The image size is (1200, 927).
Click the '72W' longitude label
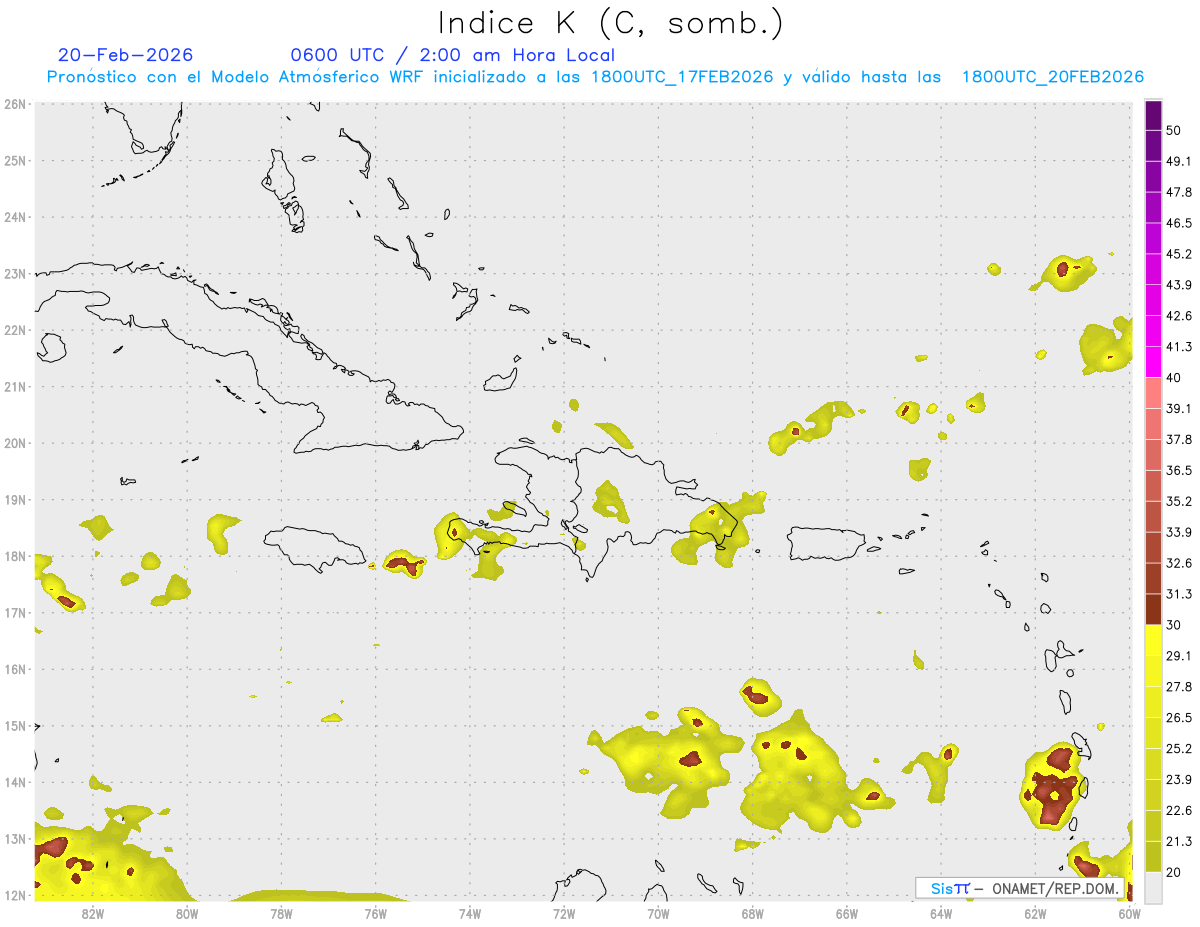click(x=564, y=913)
